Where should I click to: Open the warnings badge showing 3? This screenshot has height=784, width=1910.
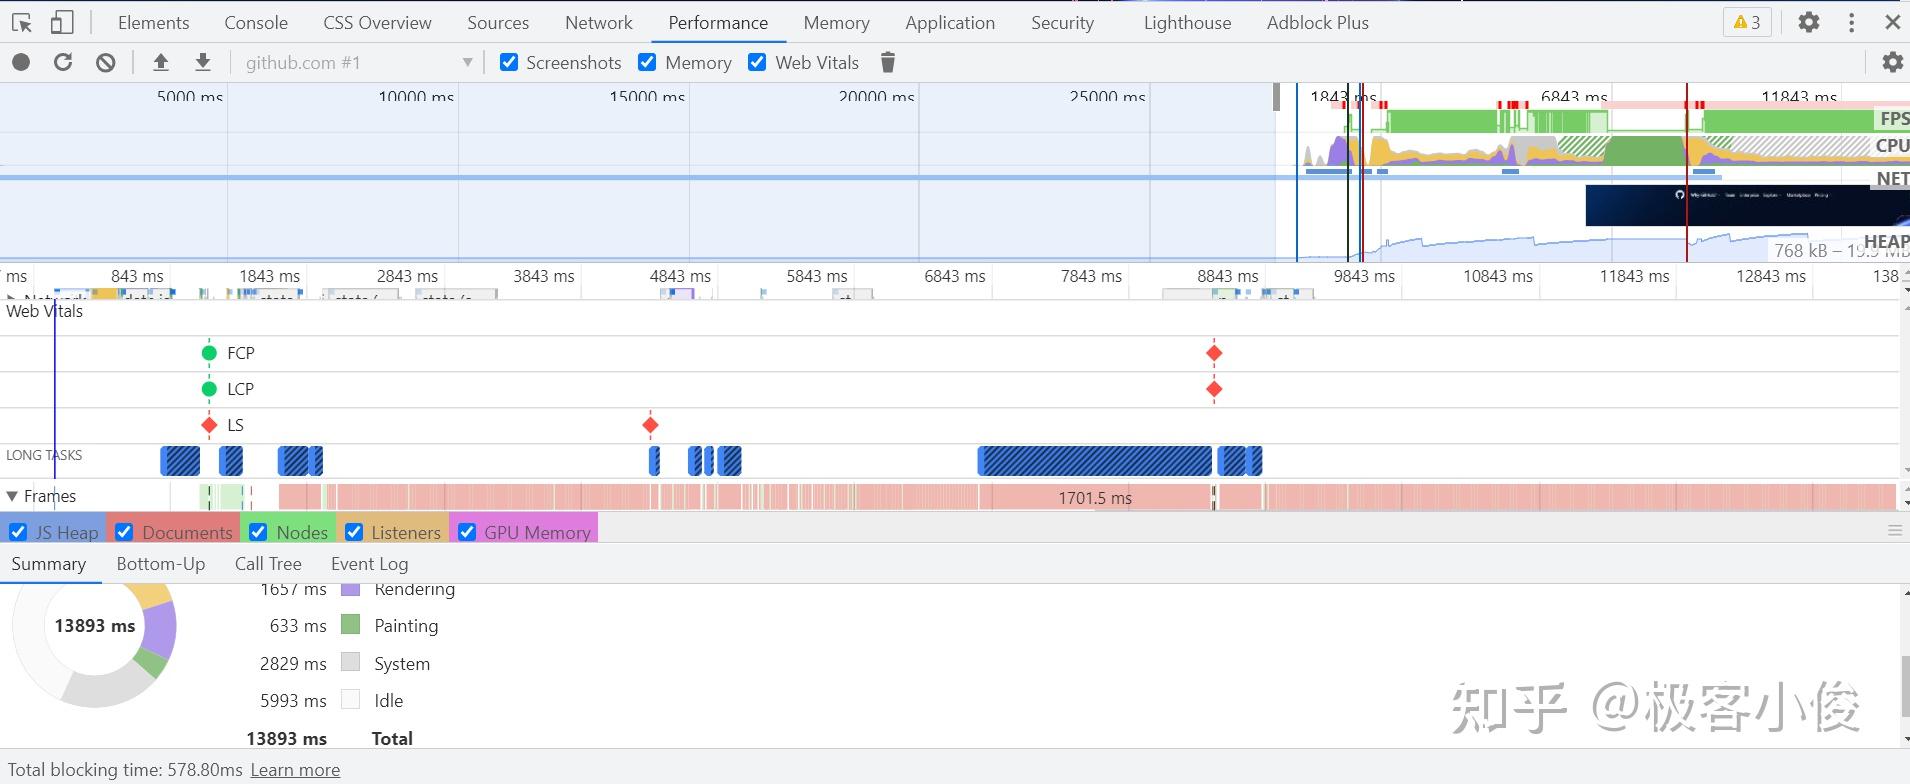pos(1747,22)
